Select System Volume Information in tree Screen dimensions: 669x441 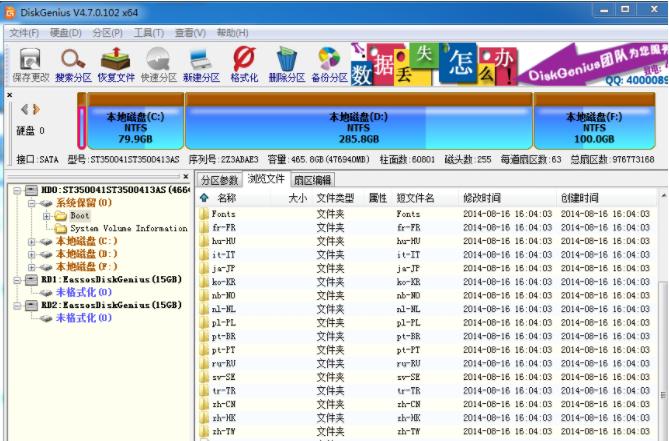pyautogui.click(x=128, y=229)
